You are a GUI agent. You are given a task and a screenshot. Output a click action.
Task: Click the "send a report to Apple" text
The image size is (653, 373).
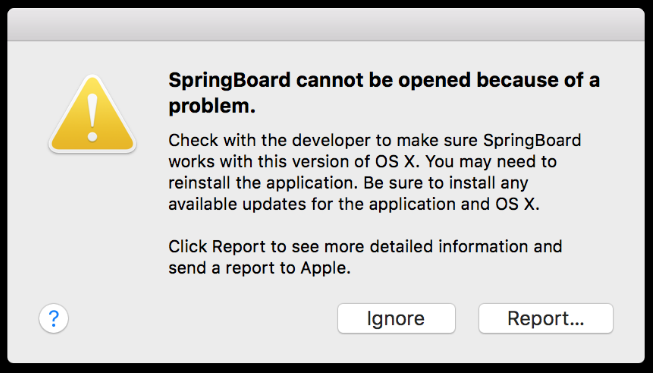(x=259, y=269)
